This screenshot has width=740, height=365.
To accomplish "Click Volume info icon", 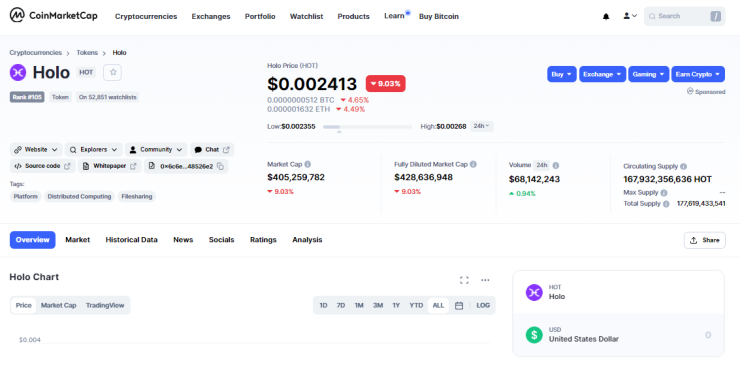I will click(556, 166).
